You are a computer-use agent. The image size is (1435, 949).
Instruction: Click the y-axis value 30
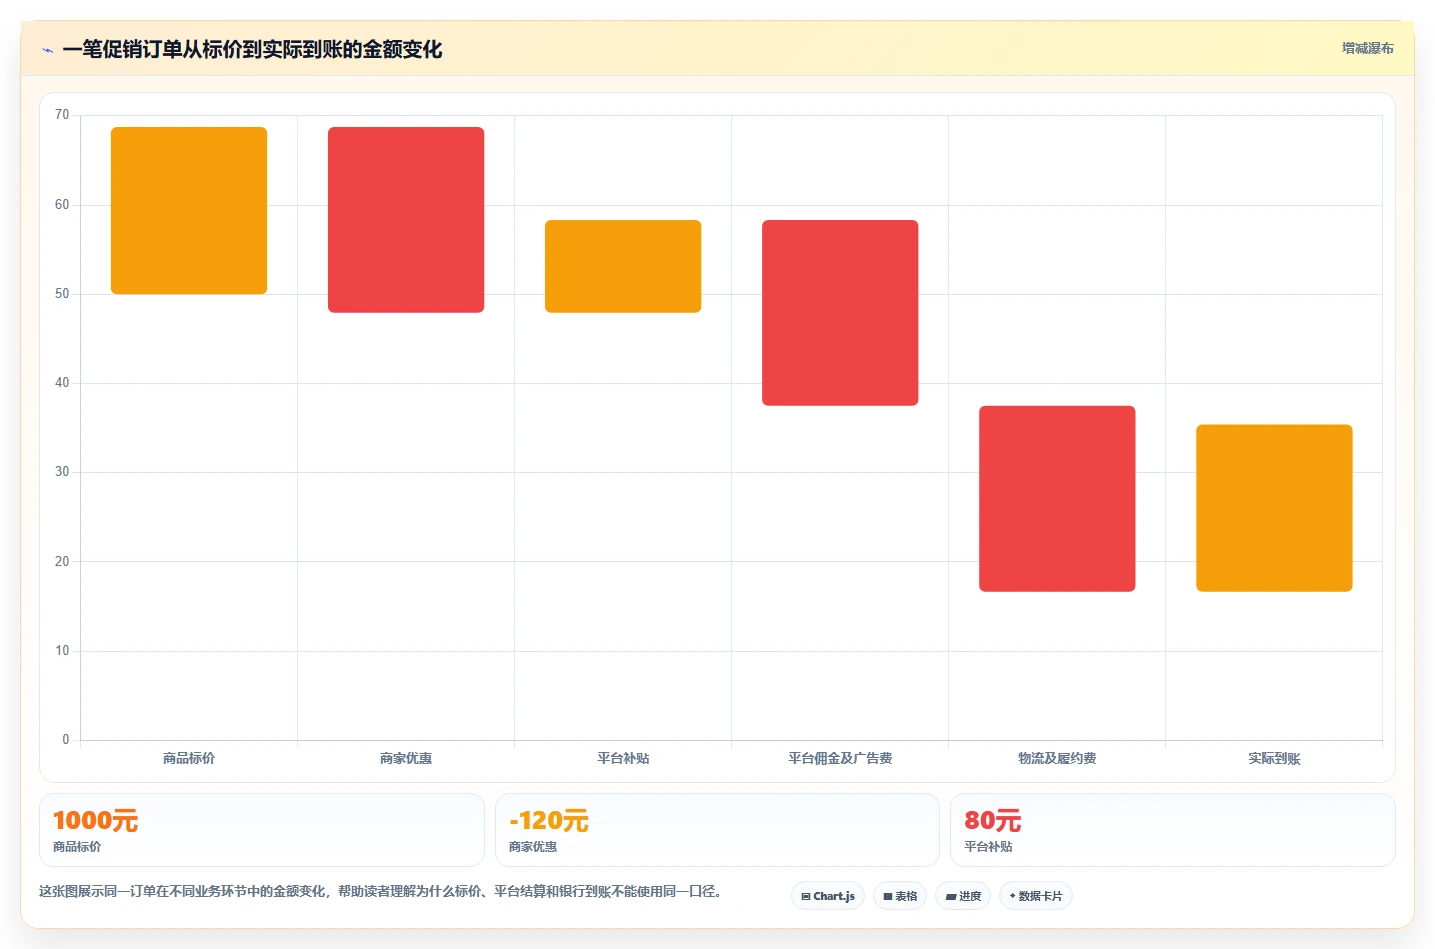tap(62, 472)
